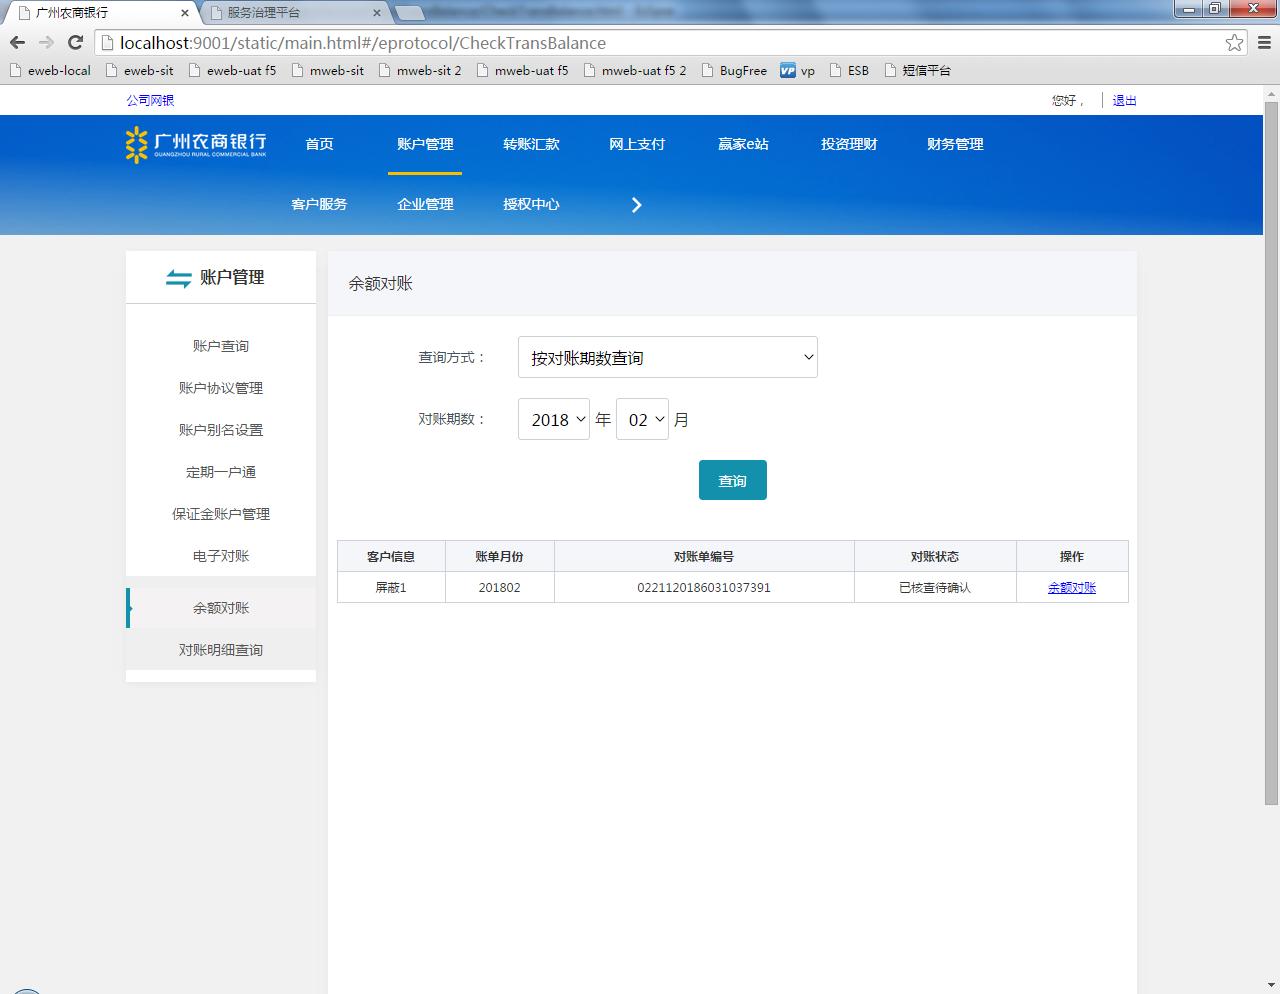Select the 投资理财 menu
1280x994 pixels.
click(x=849, y=144)
